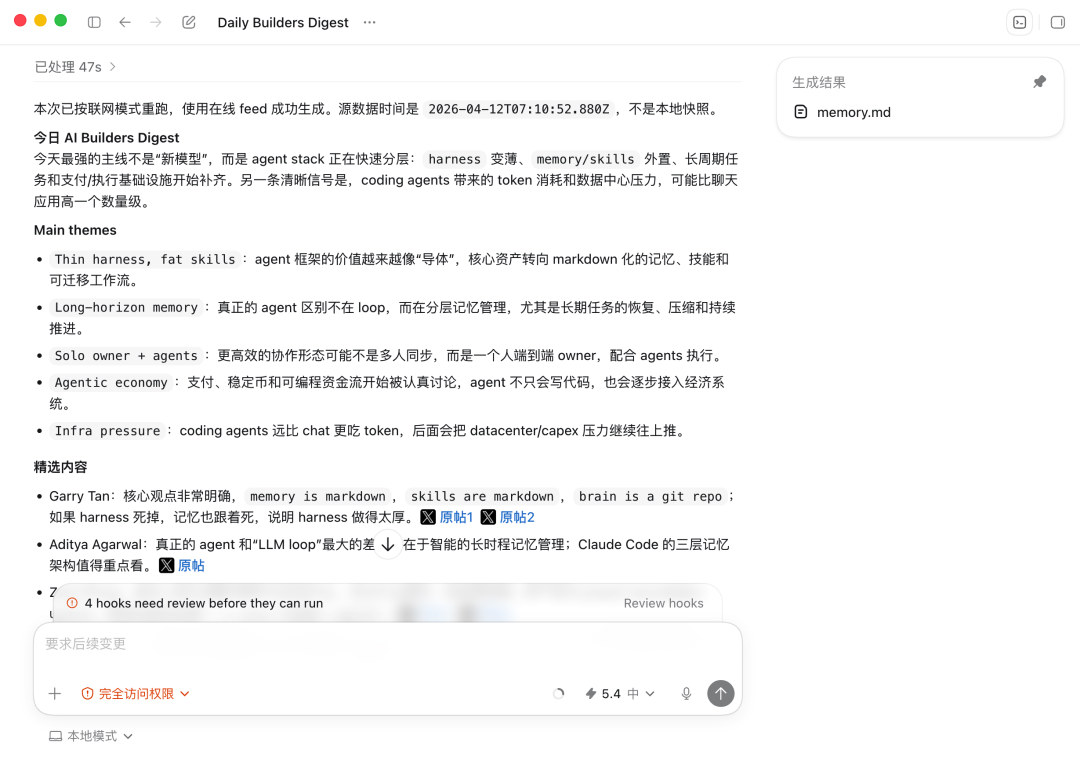The image size is (1080, 757).
Task: Open the terminal panel icon
Action: point(1019,22)
